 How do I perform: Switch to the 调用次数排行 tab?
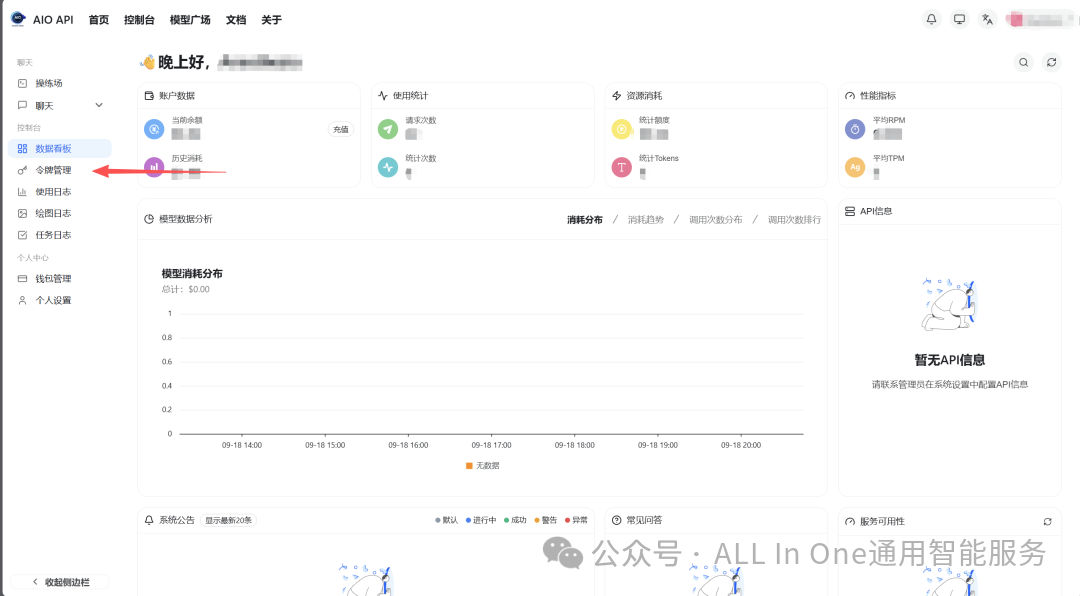pos(794,220)
